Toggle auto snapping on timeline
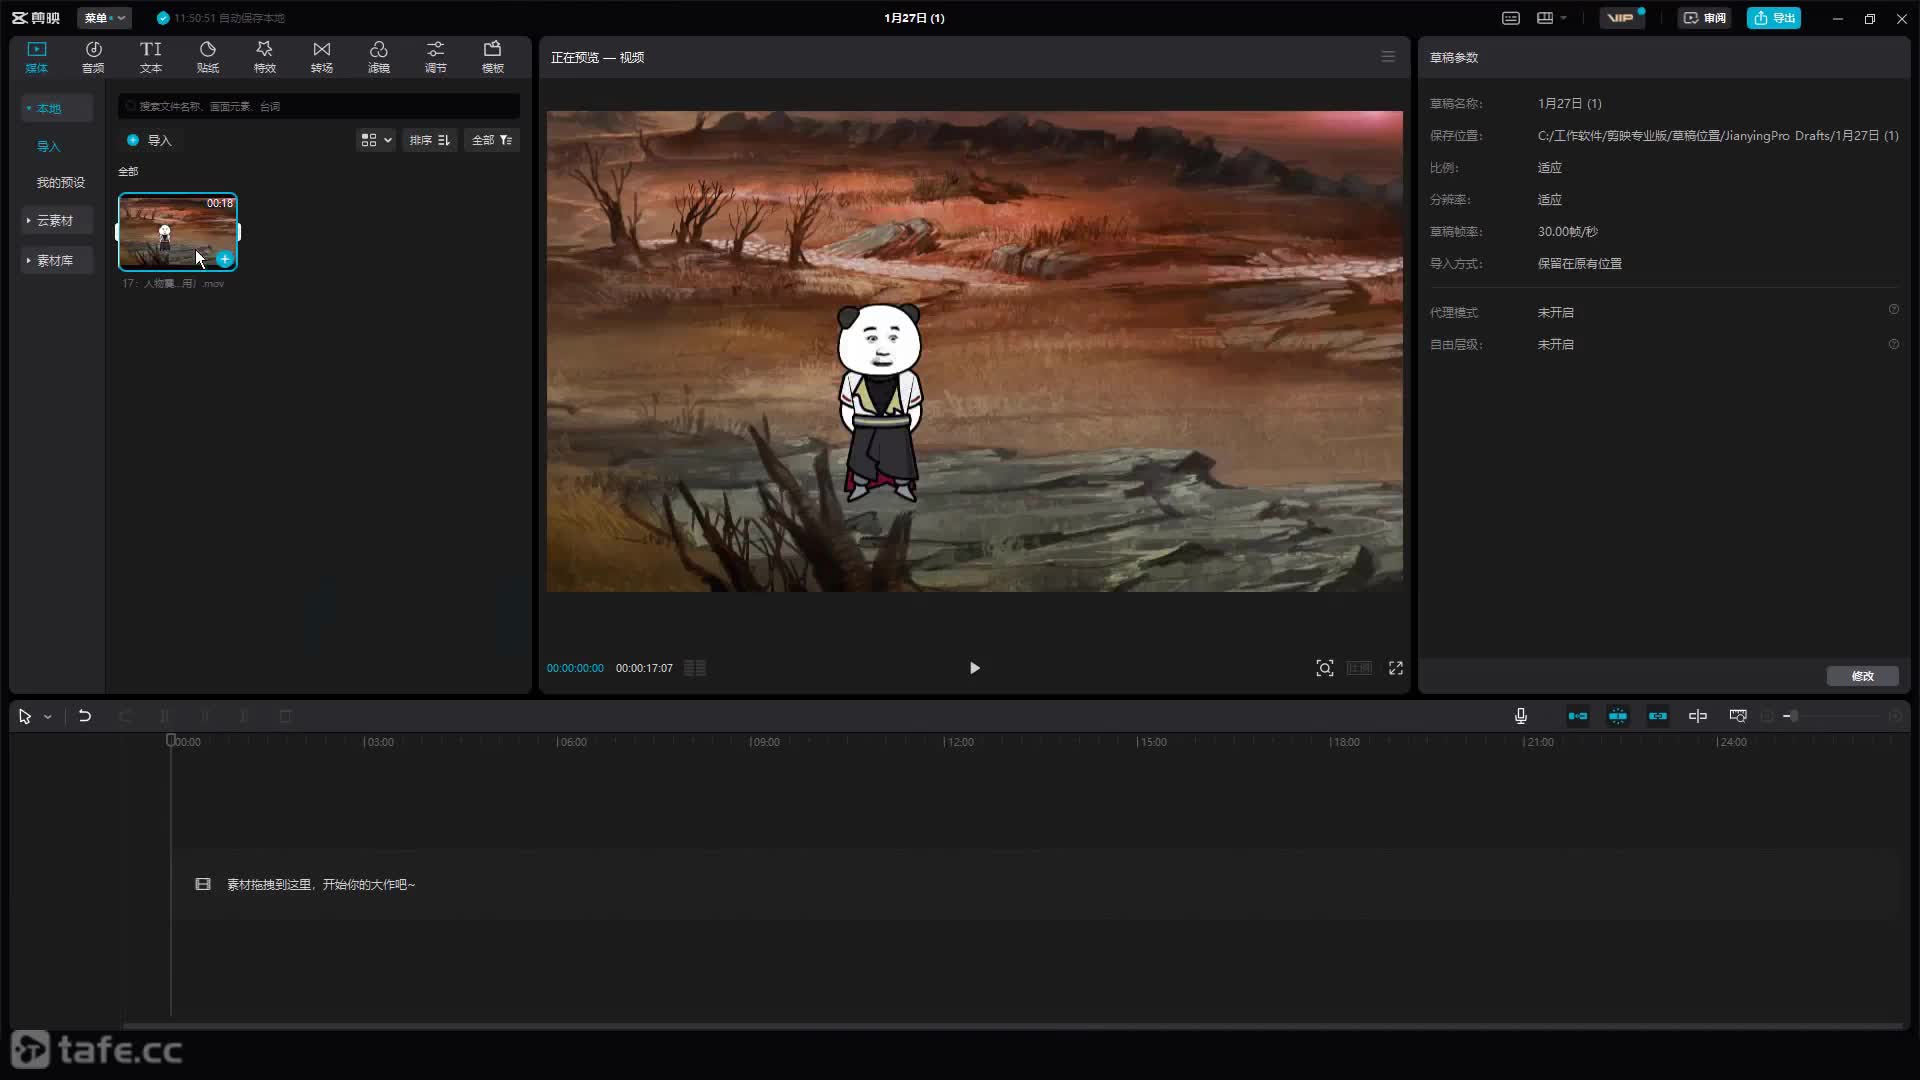This screenshot has width=1920, height=1080. coord(1618,716)
